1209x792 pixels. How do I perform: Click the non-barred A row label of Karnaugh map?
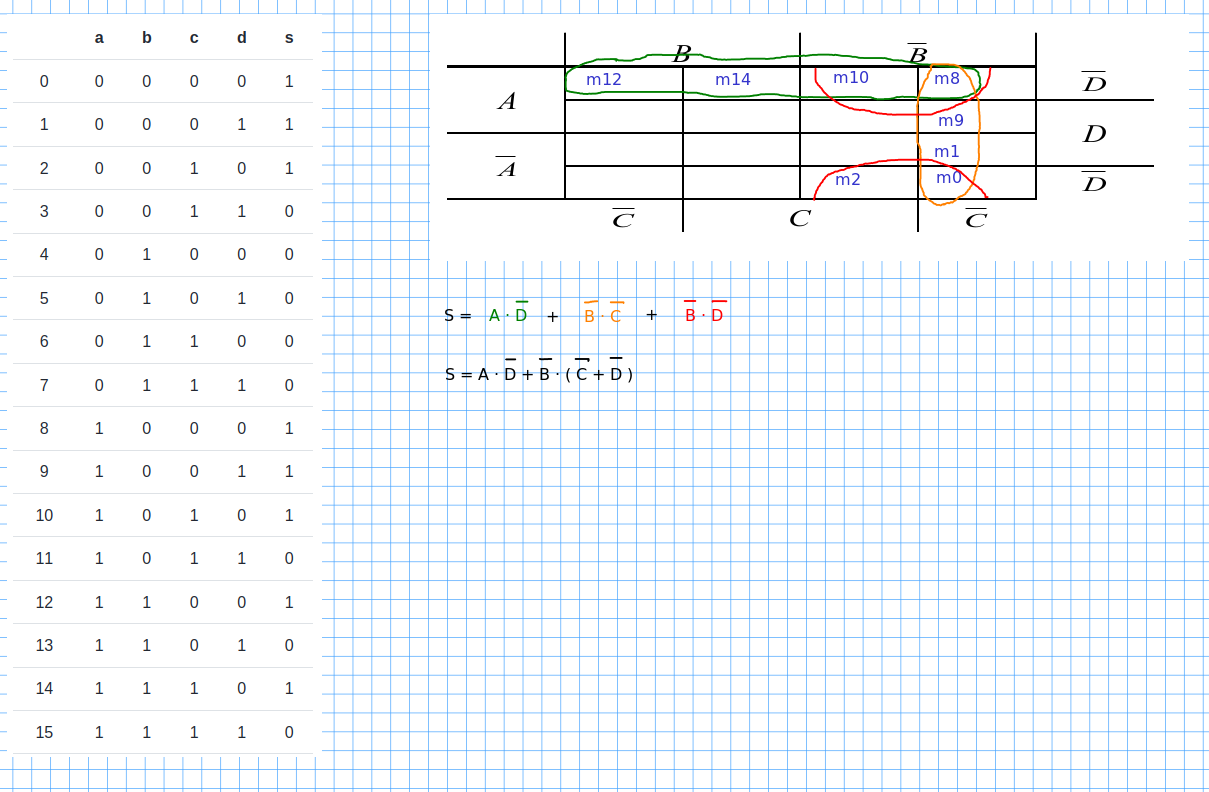point(507,101)
